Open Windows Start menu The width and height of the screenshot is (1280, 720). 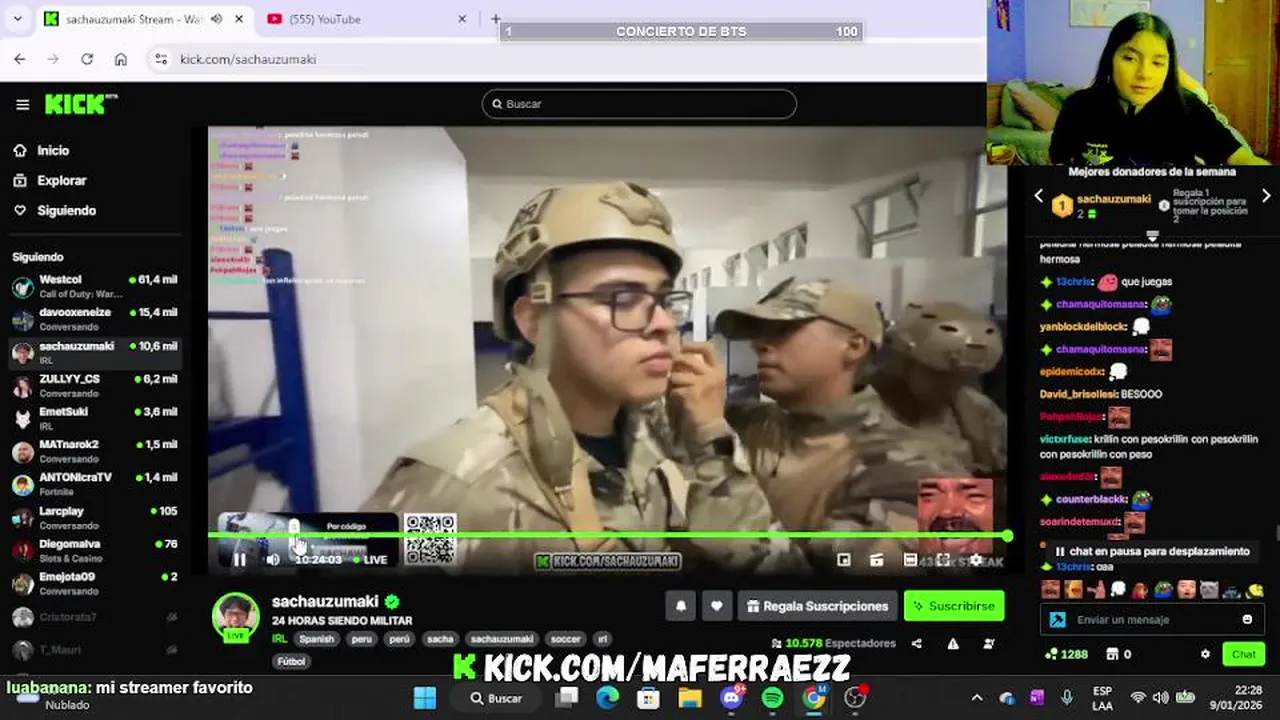[x=425, y=698]
